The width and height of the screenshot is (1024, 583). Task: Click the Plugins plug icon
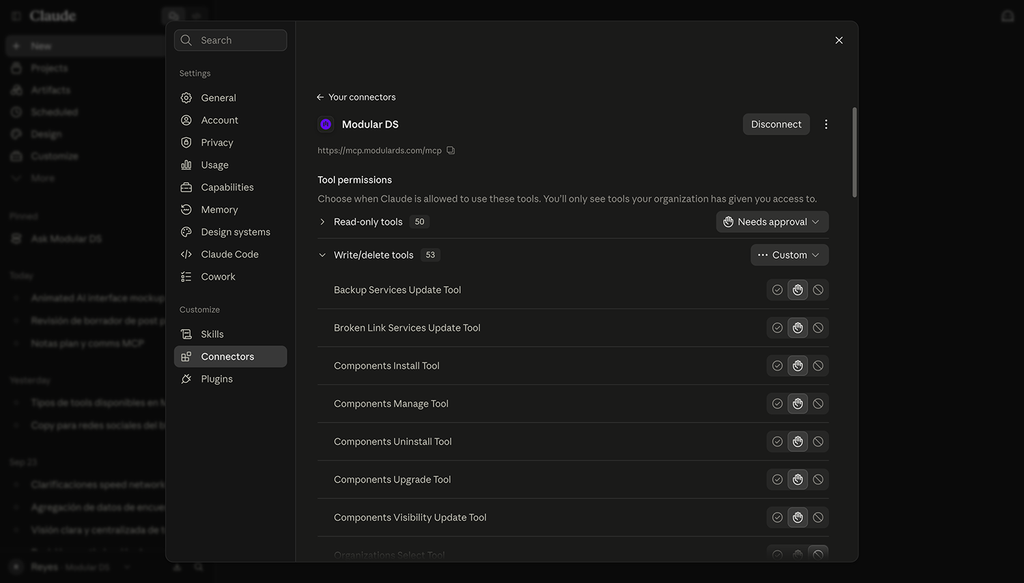click(x=186, y=379)
